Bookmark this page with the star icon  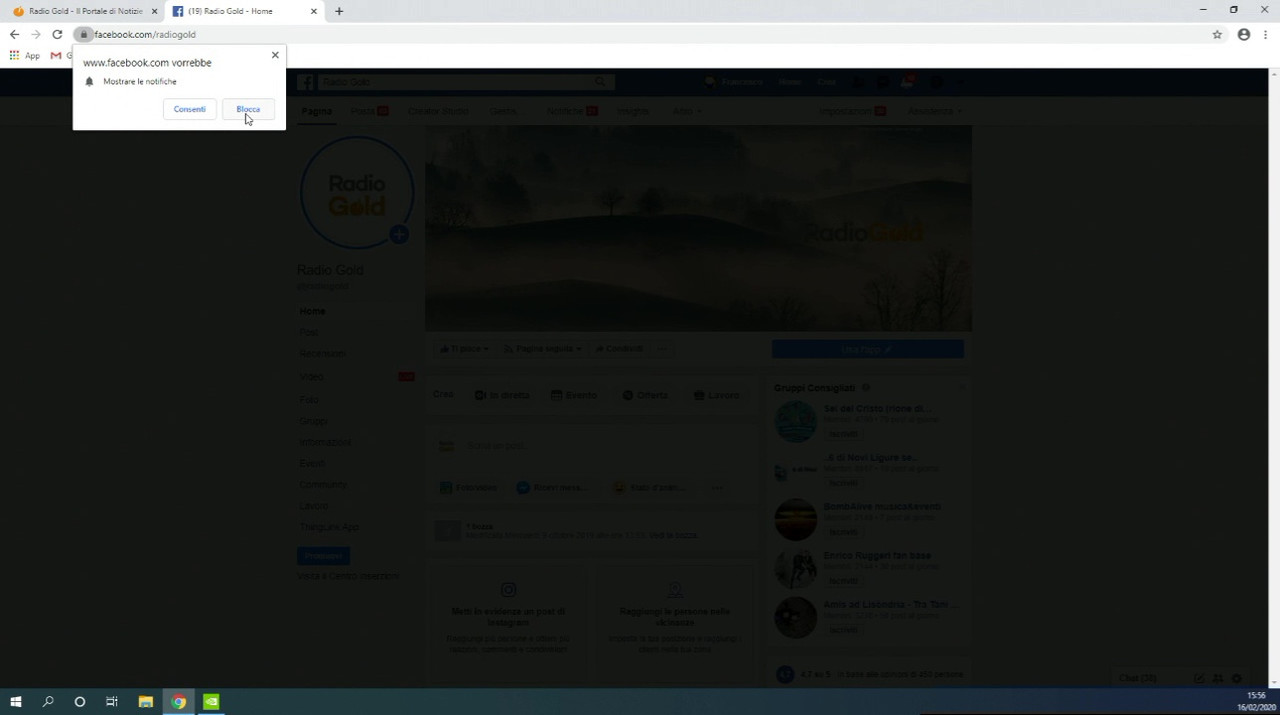point(1217,34)
